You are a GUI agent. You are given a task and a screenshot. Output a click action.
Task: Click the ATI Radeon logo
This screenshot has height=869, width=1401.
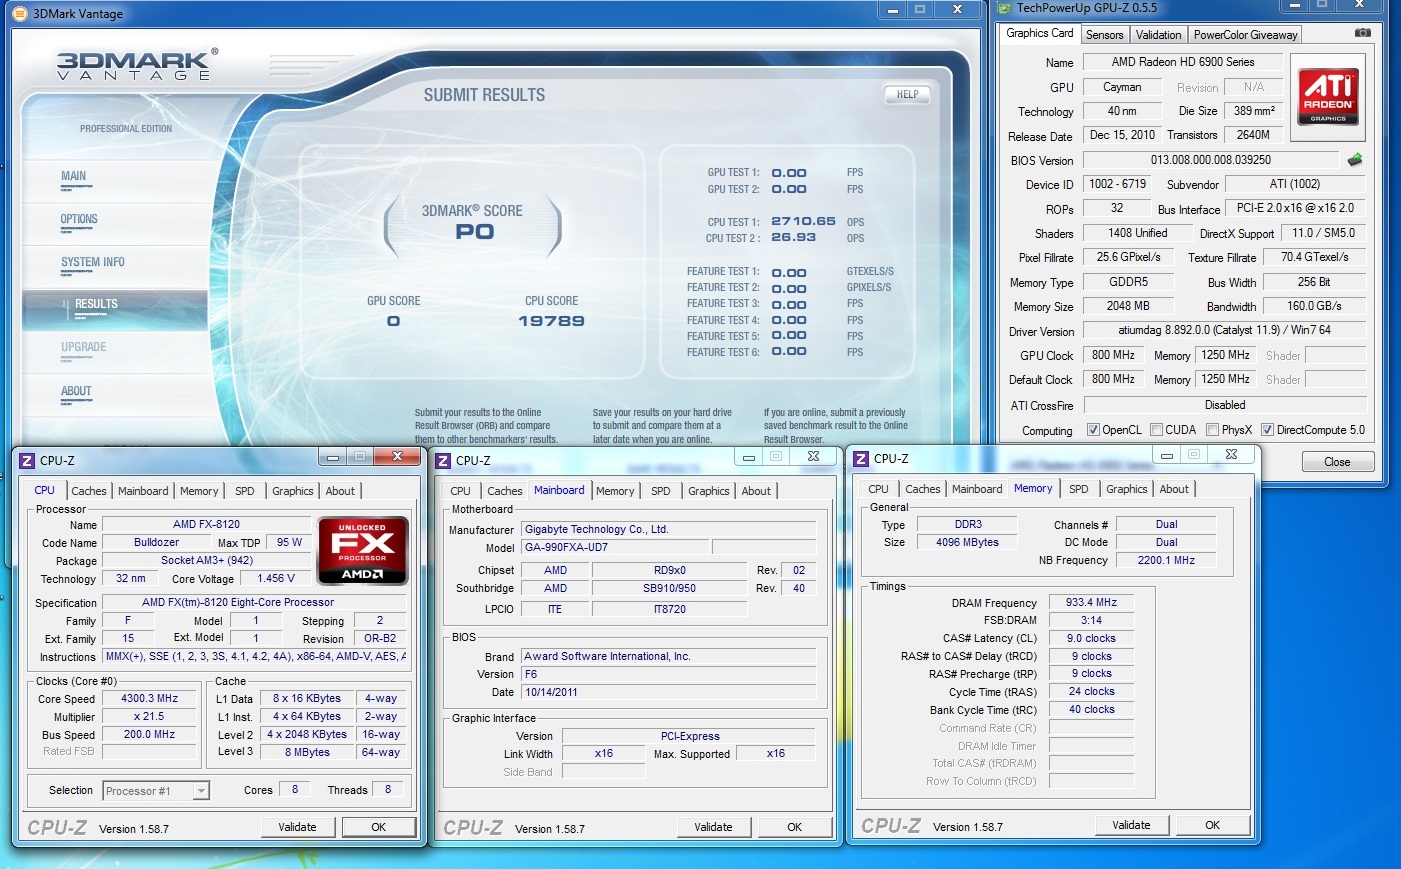(x=1328, y=96)
